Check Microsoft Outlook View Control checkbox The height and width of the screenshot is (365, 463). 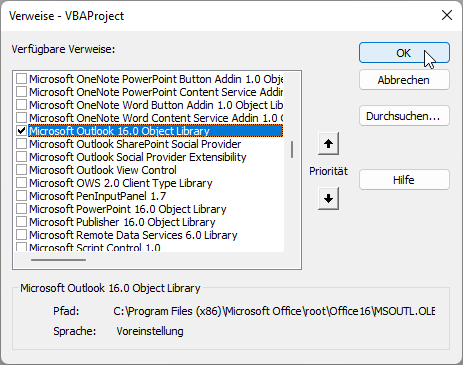(22, 170)
